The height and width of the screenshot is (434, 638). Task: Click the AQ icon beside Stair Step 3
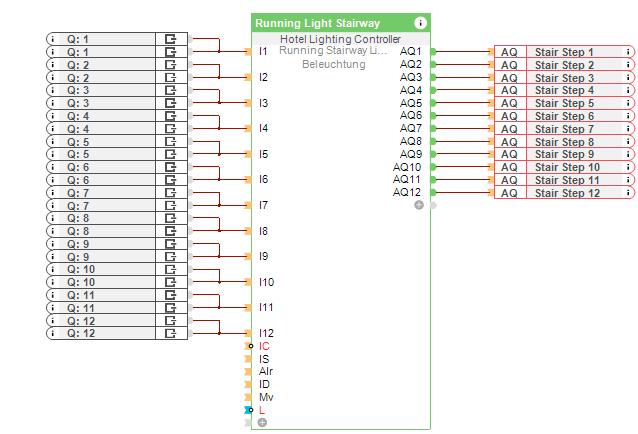coord(509,78)
